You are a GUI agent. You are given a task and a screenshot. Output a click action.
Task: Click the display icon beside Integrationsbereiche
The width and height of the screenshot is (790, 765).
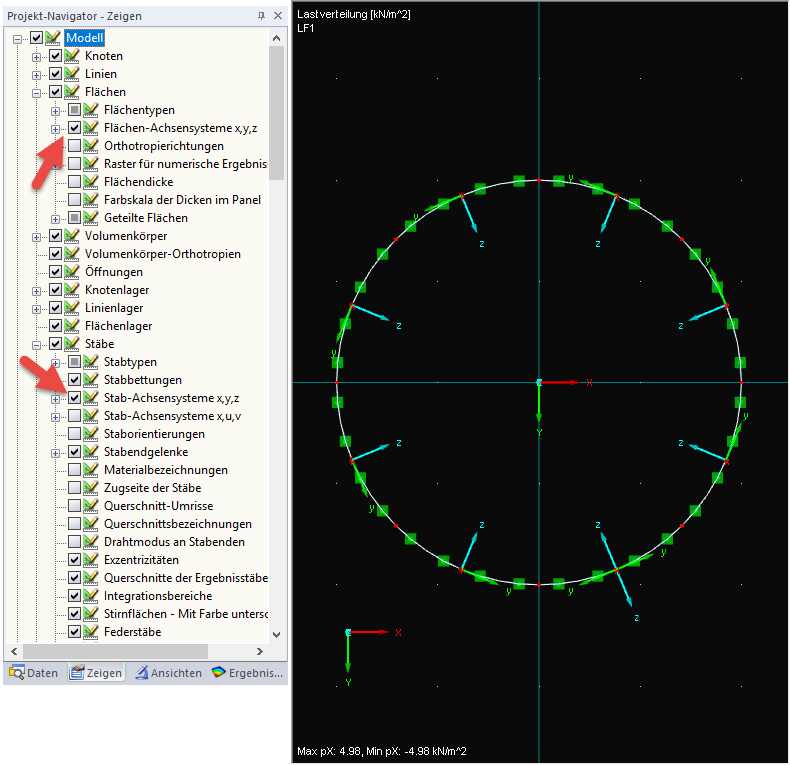point(91,596)
